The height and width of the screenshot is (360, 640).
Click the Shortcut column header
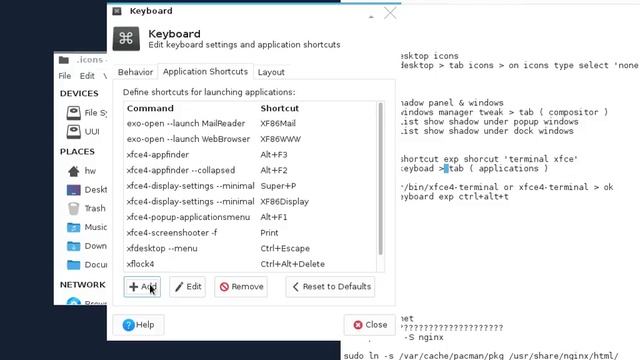pos(280,109)
